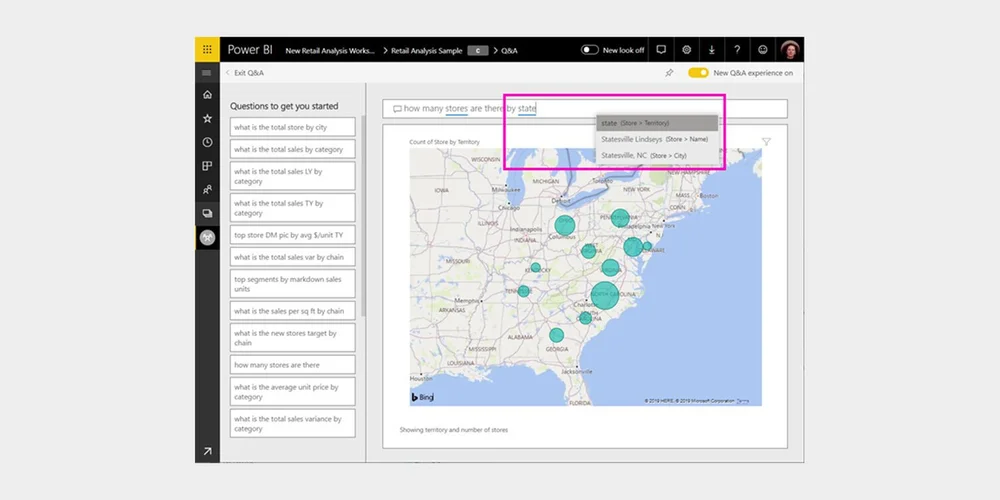This screenshot has height=500, width=1000.
Task: Open Workspaces icon in sidebar
Action: [207, 213]
